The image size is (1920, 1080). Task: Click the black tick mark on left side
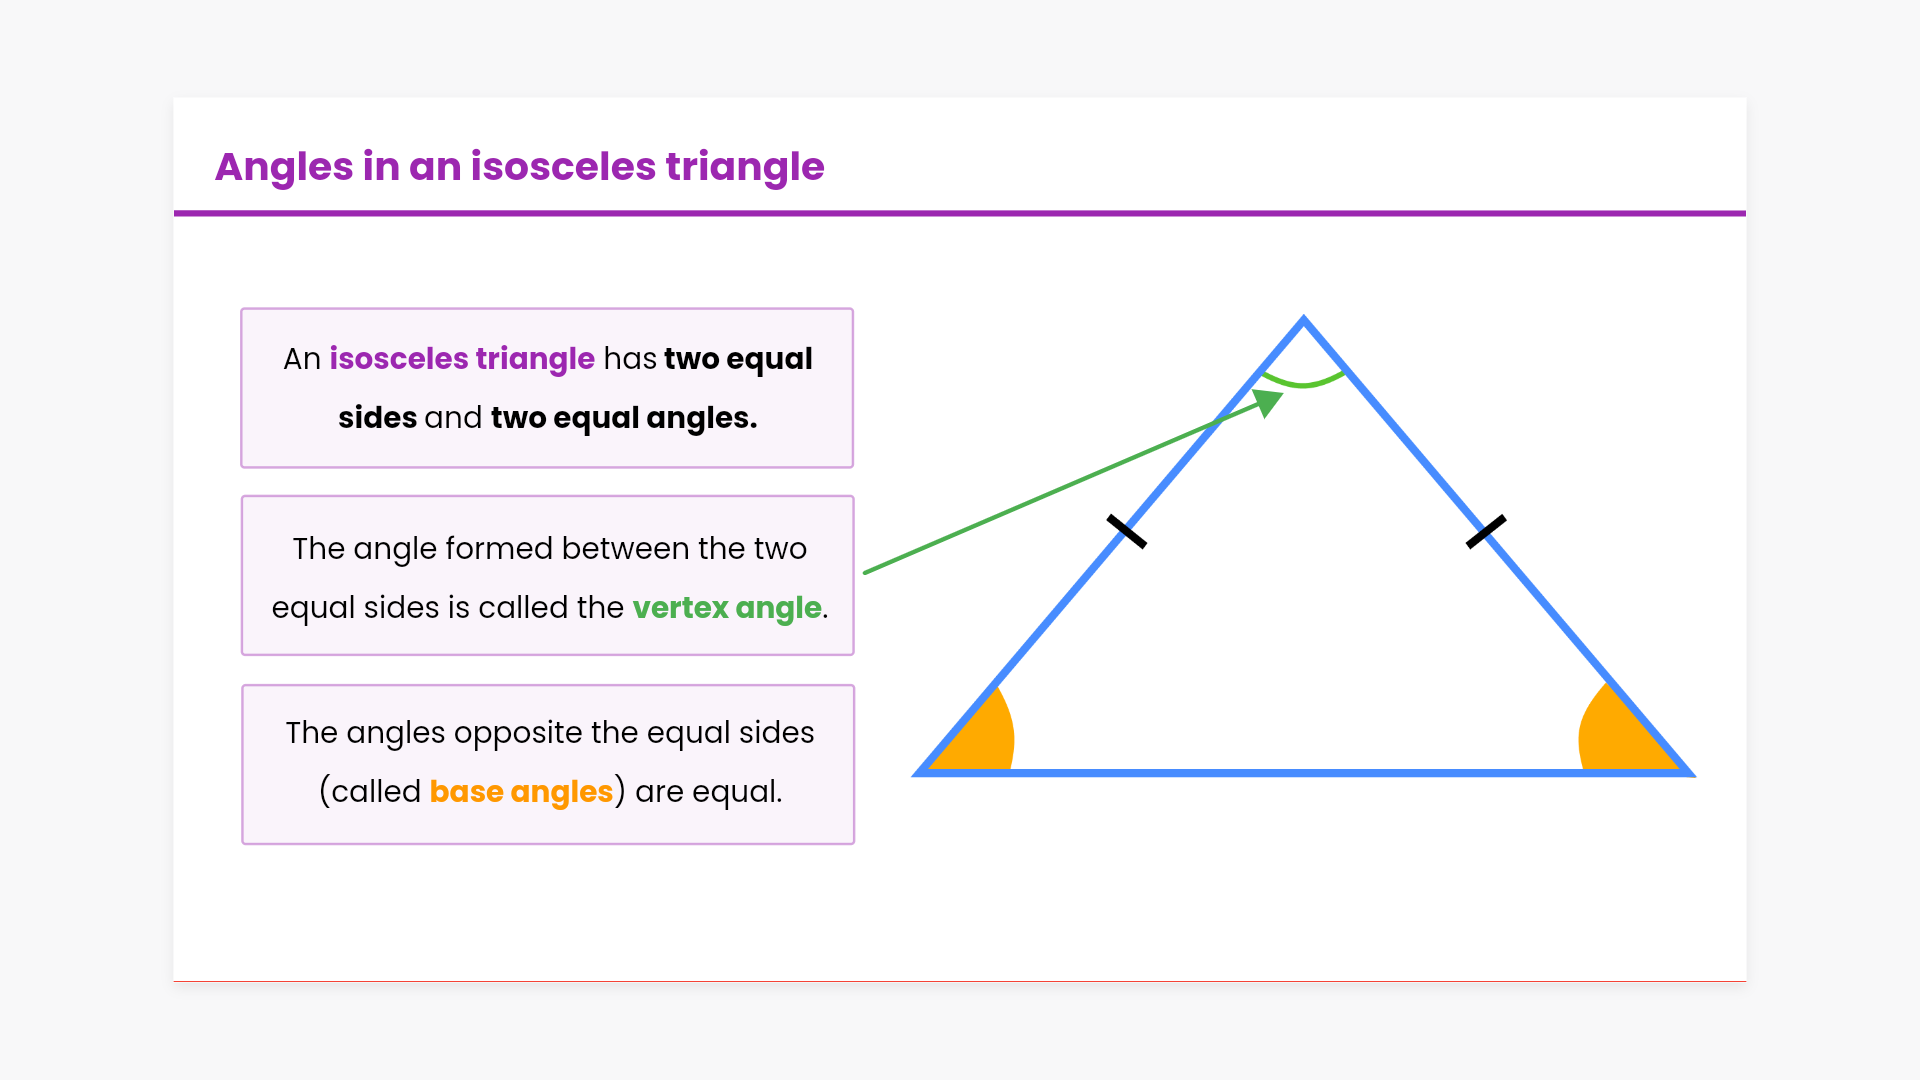point(1127,531)
